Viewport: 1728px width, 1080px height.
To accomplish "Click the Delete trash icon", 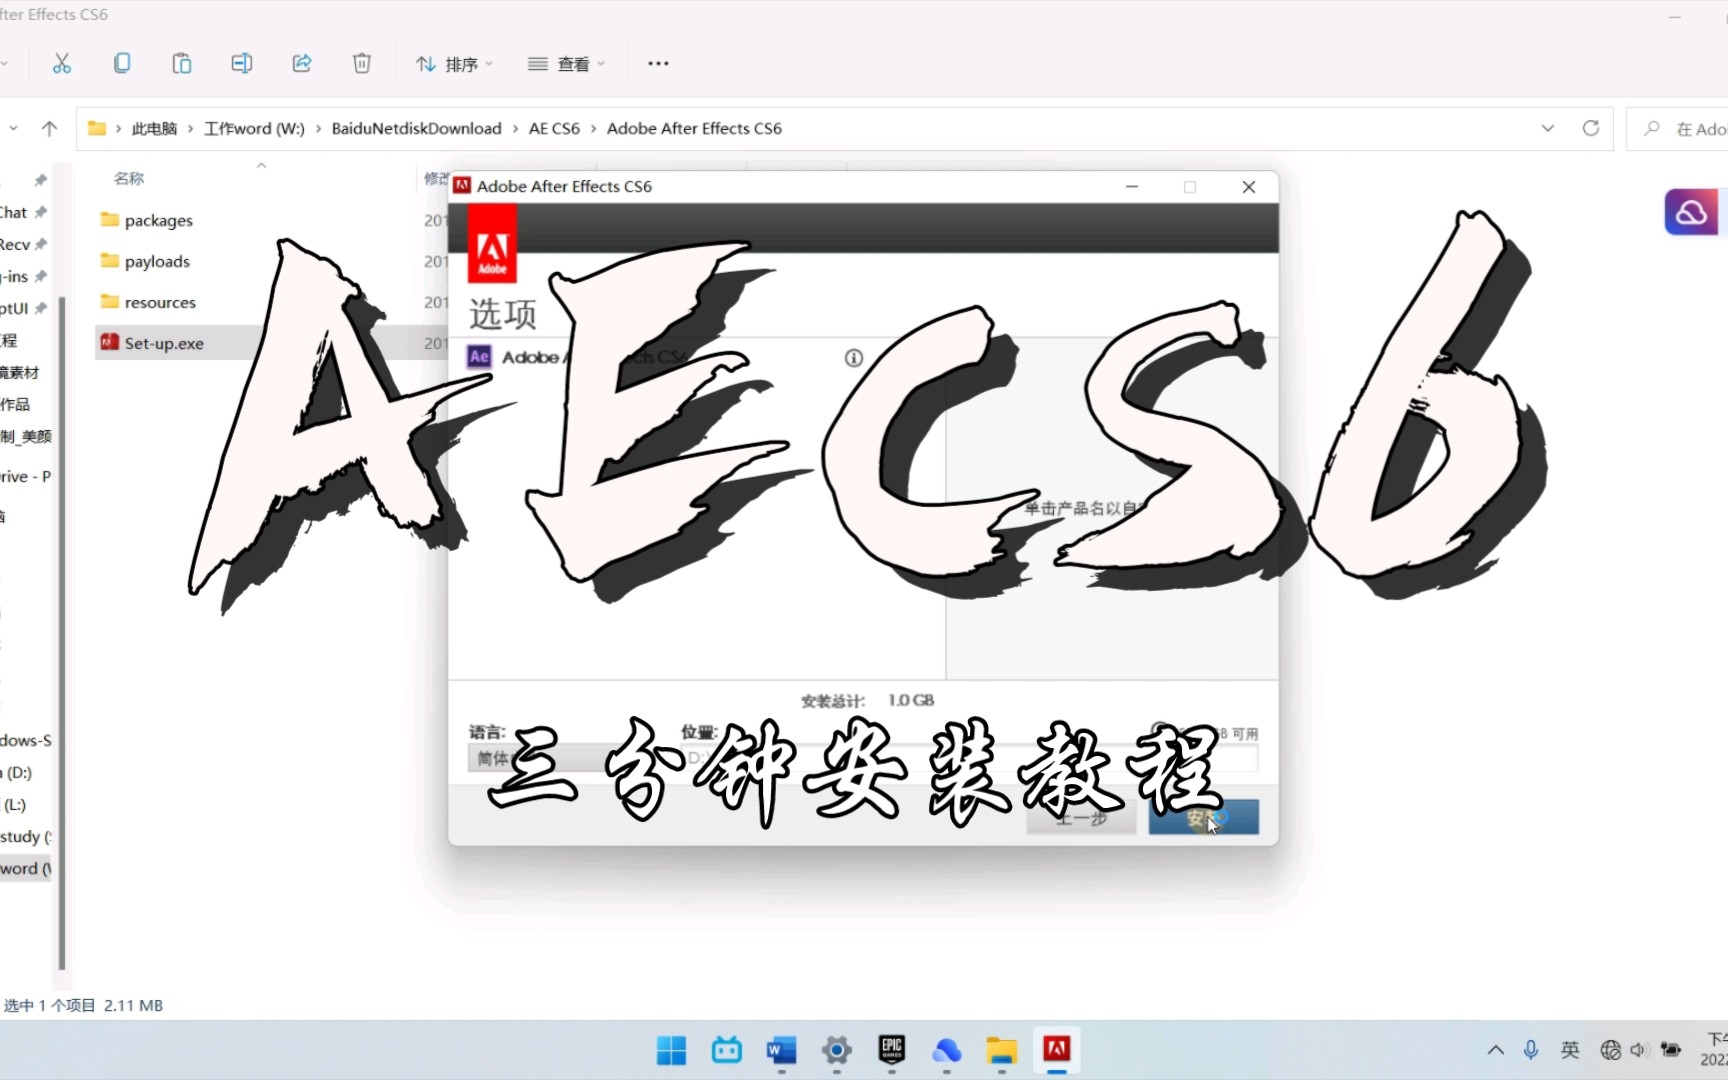I will pos(362,64).
